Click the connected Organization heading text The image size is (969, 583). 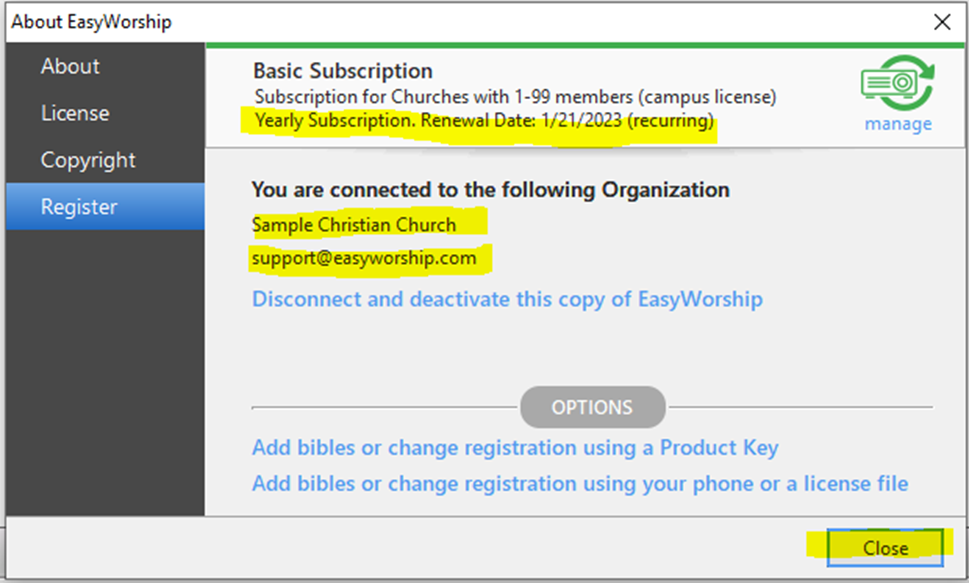(491, 190)
